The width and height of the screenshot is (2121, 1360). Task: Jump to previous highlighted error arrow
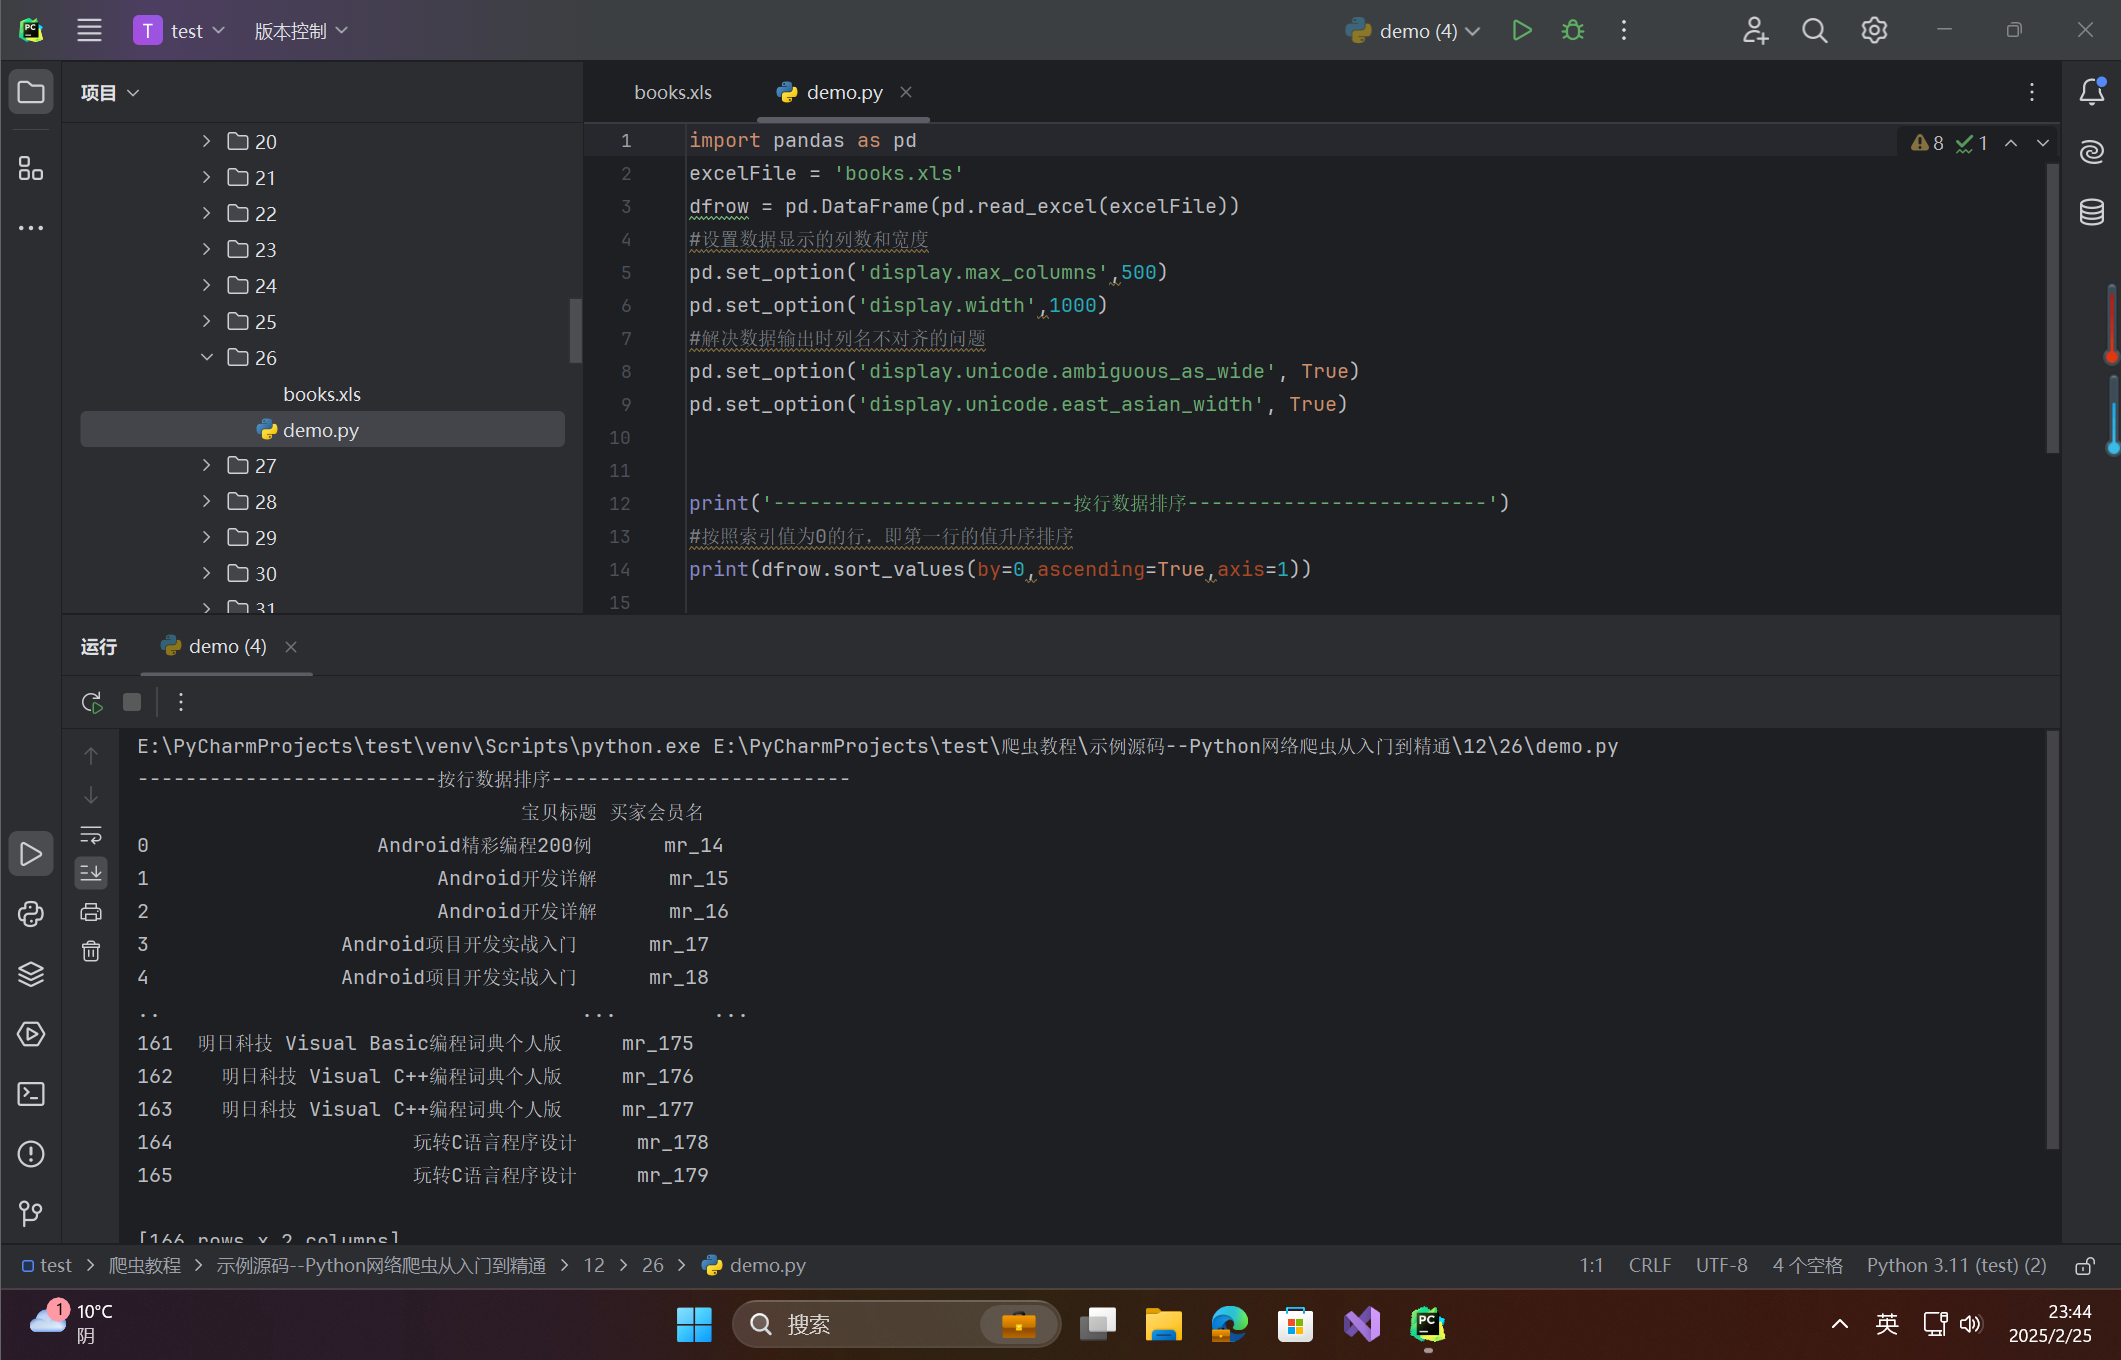[x=2011, y=143]
